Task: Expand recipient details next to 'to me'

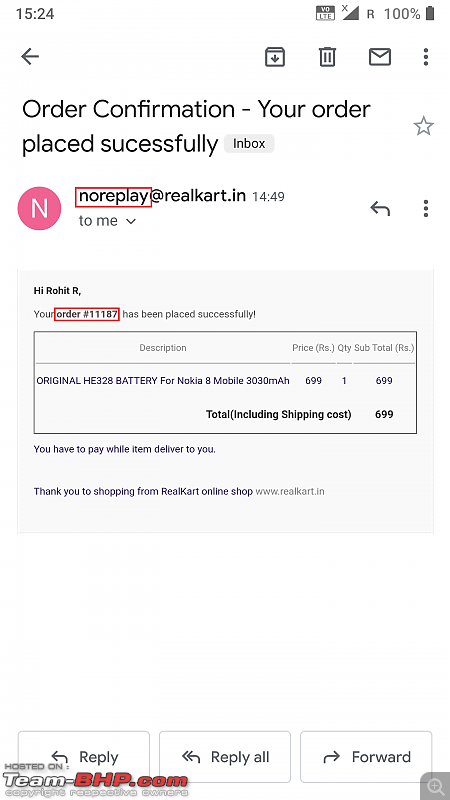Action: [131, 221]
